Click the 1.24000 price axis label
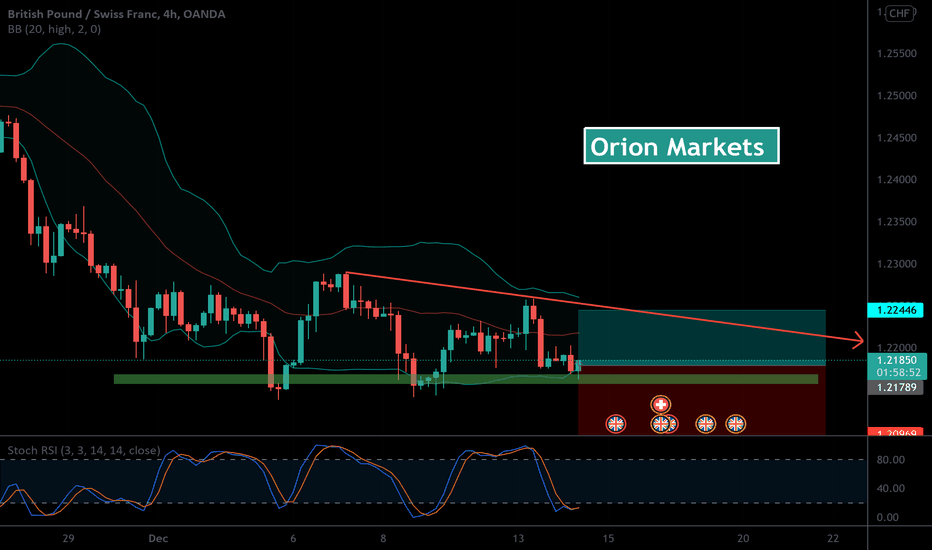The width and height of the screenshot is (932, 550). click(x=896, y=180)
